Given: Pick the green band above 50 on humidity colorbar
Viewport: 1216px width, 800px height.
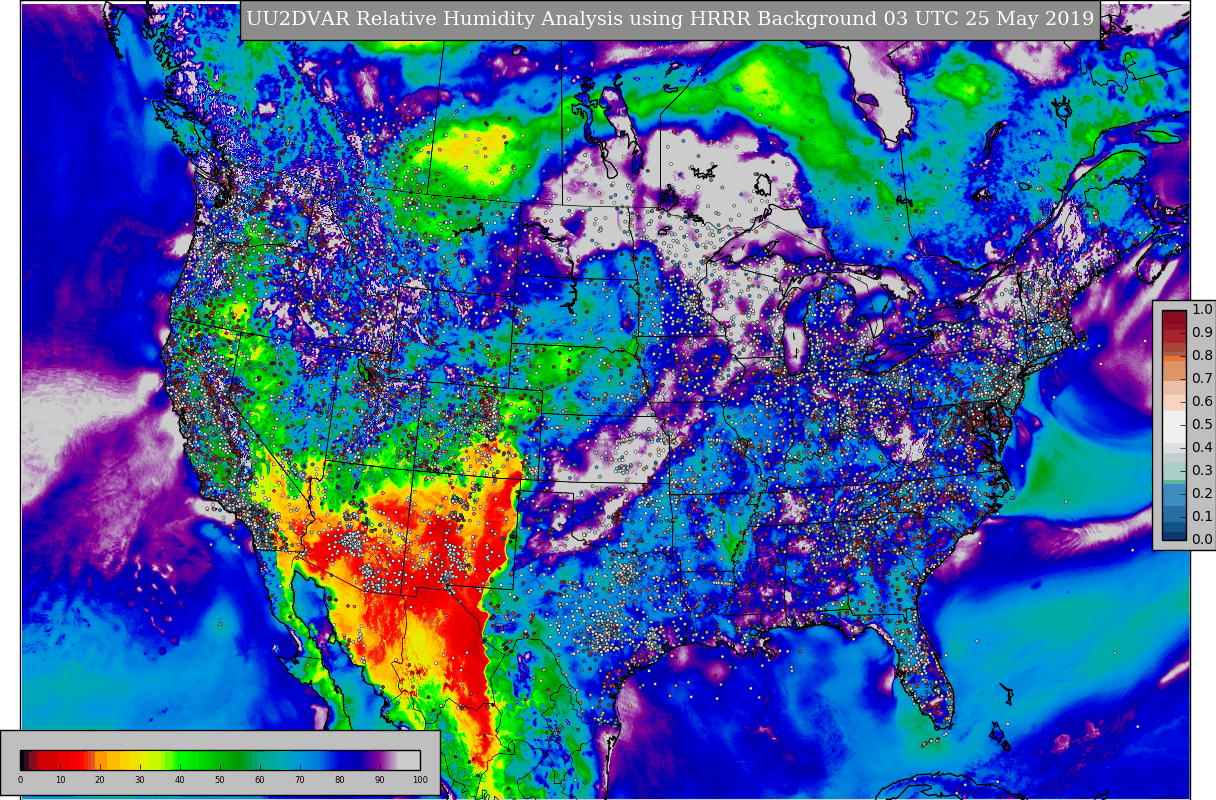Looking at the screenshot, I should pos(220,760).
